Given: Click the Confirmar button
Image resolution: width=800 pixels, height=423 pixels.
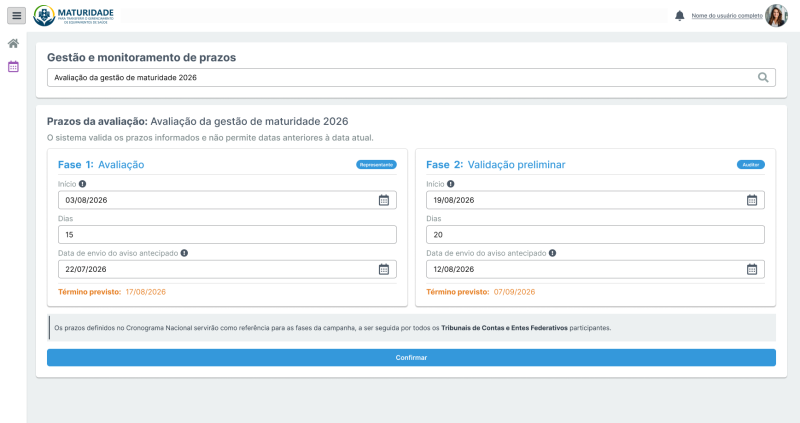Looking at the screenshot, I should [411, 358].
